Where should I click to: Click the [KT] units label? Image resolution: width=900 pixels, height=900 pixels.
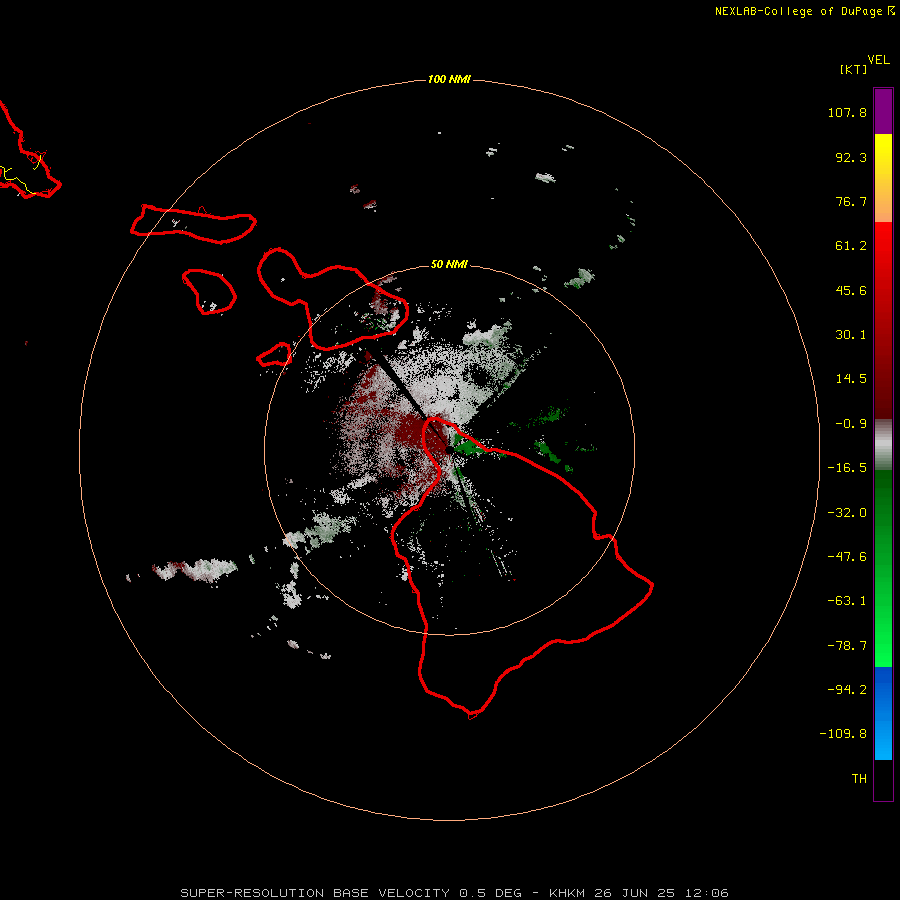(x=853, y=69)
